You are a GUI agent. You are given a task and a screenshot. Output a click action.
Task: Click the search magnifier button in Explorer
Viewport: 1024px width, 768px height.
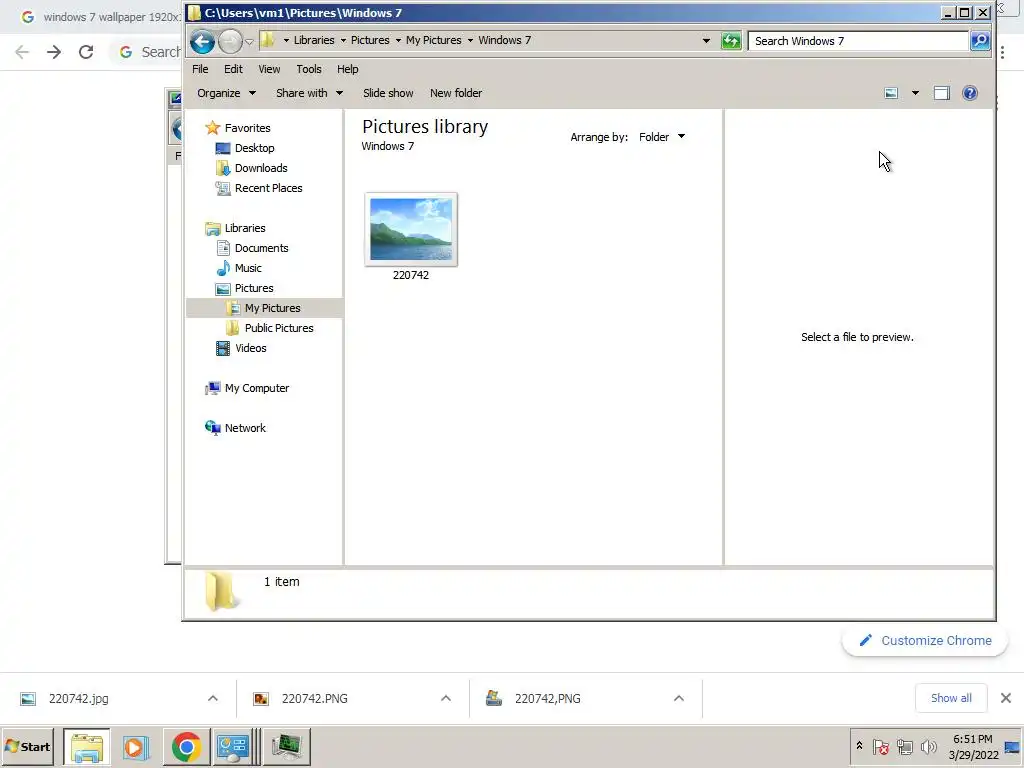pos(980,41)
